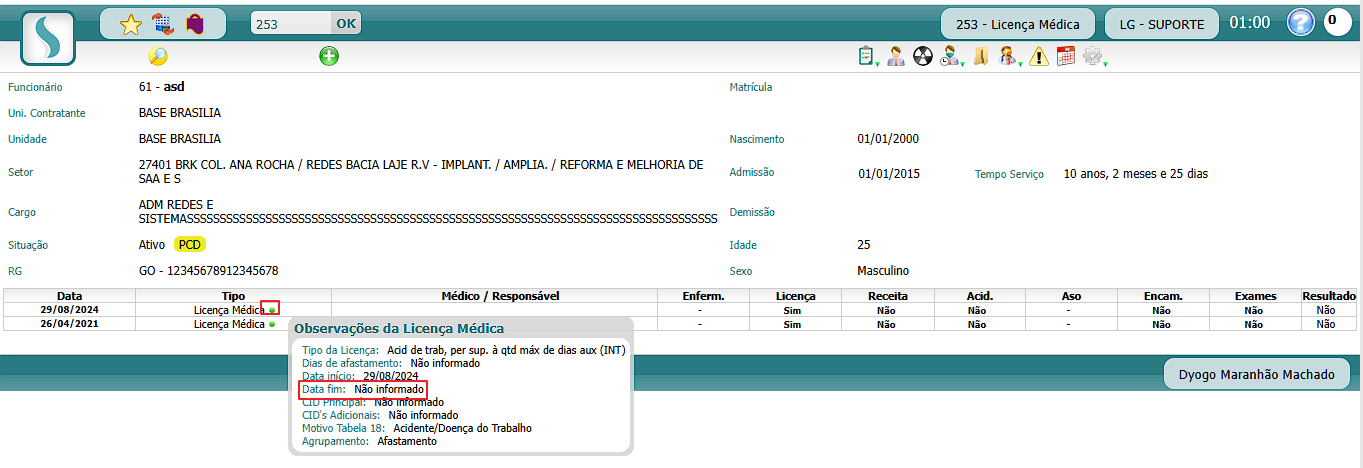Select the 26/04/2021 date cell

tap(69, 324)
